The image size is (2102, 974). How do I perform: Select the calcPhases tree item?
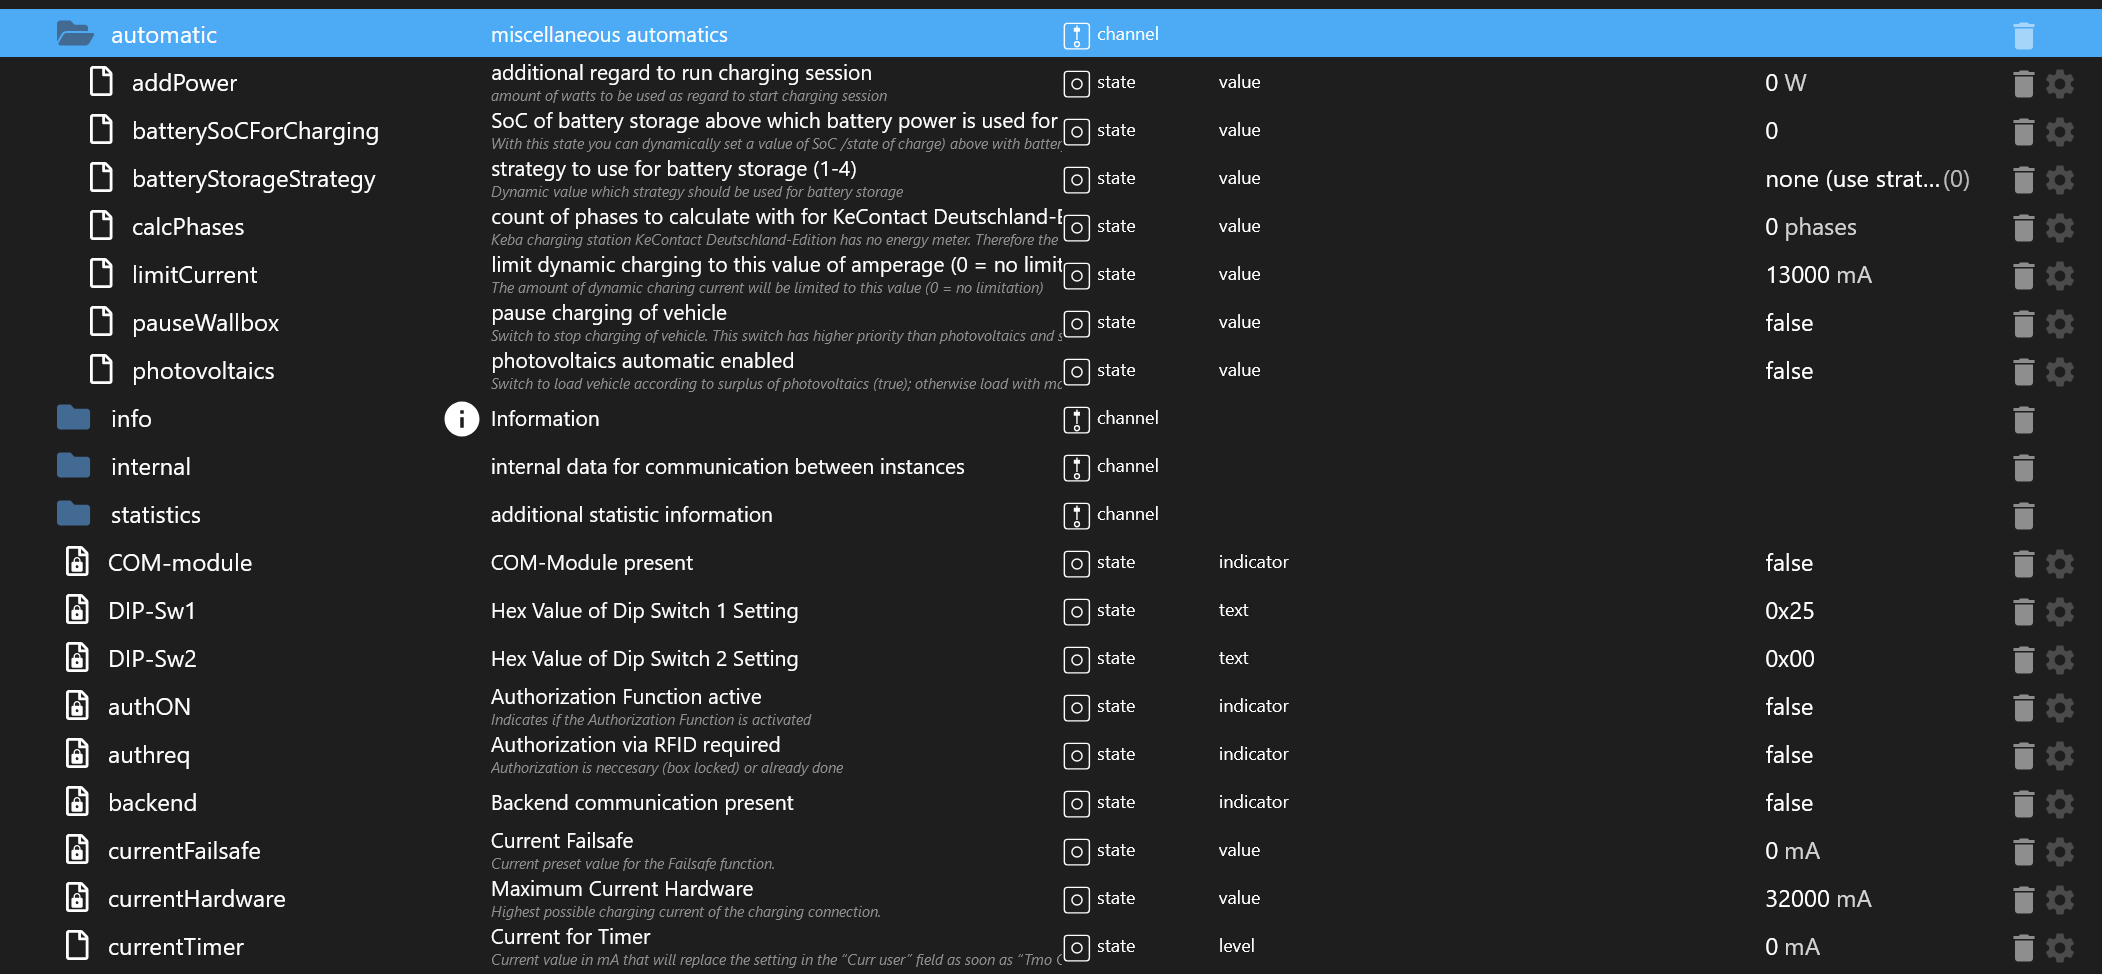click(x=188, y=227)
